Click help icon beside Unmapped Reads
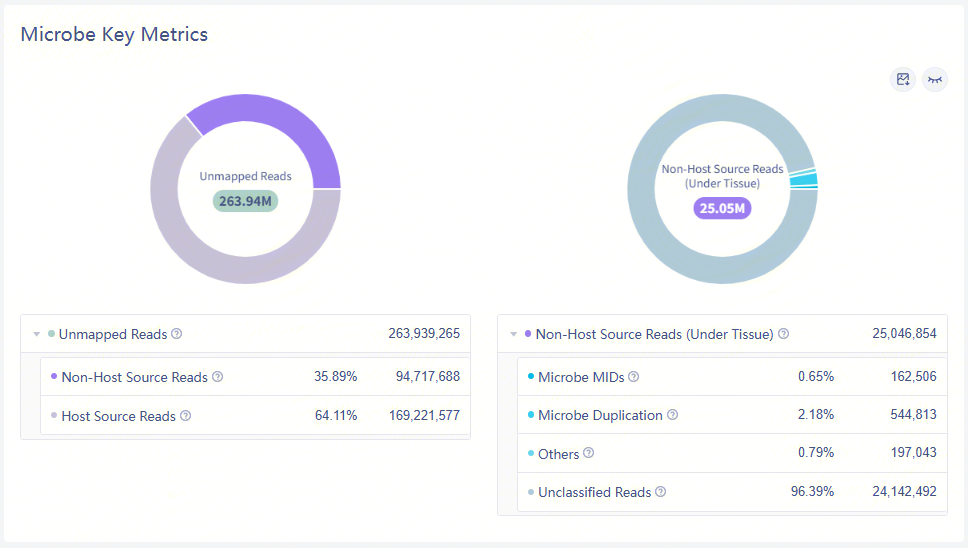This screenshot has width=968, height=548. (x=177, y=334)
